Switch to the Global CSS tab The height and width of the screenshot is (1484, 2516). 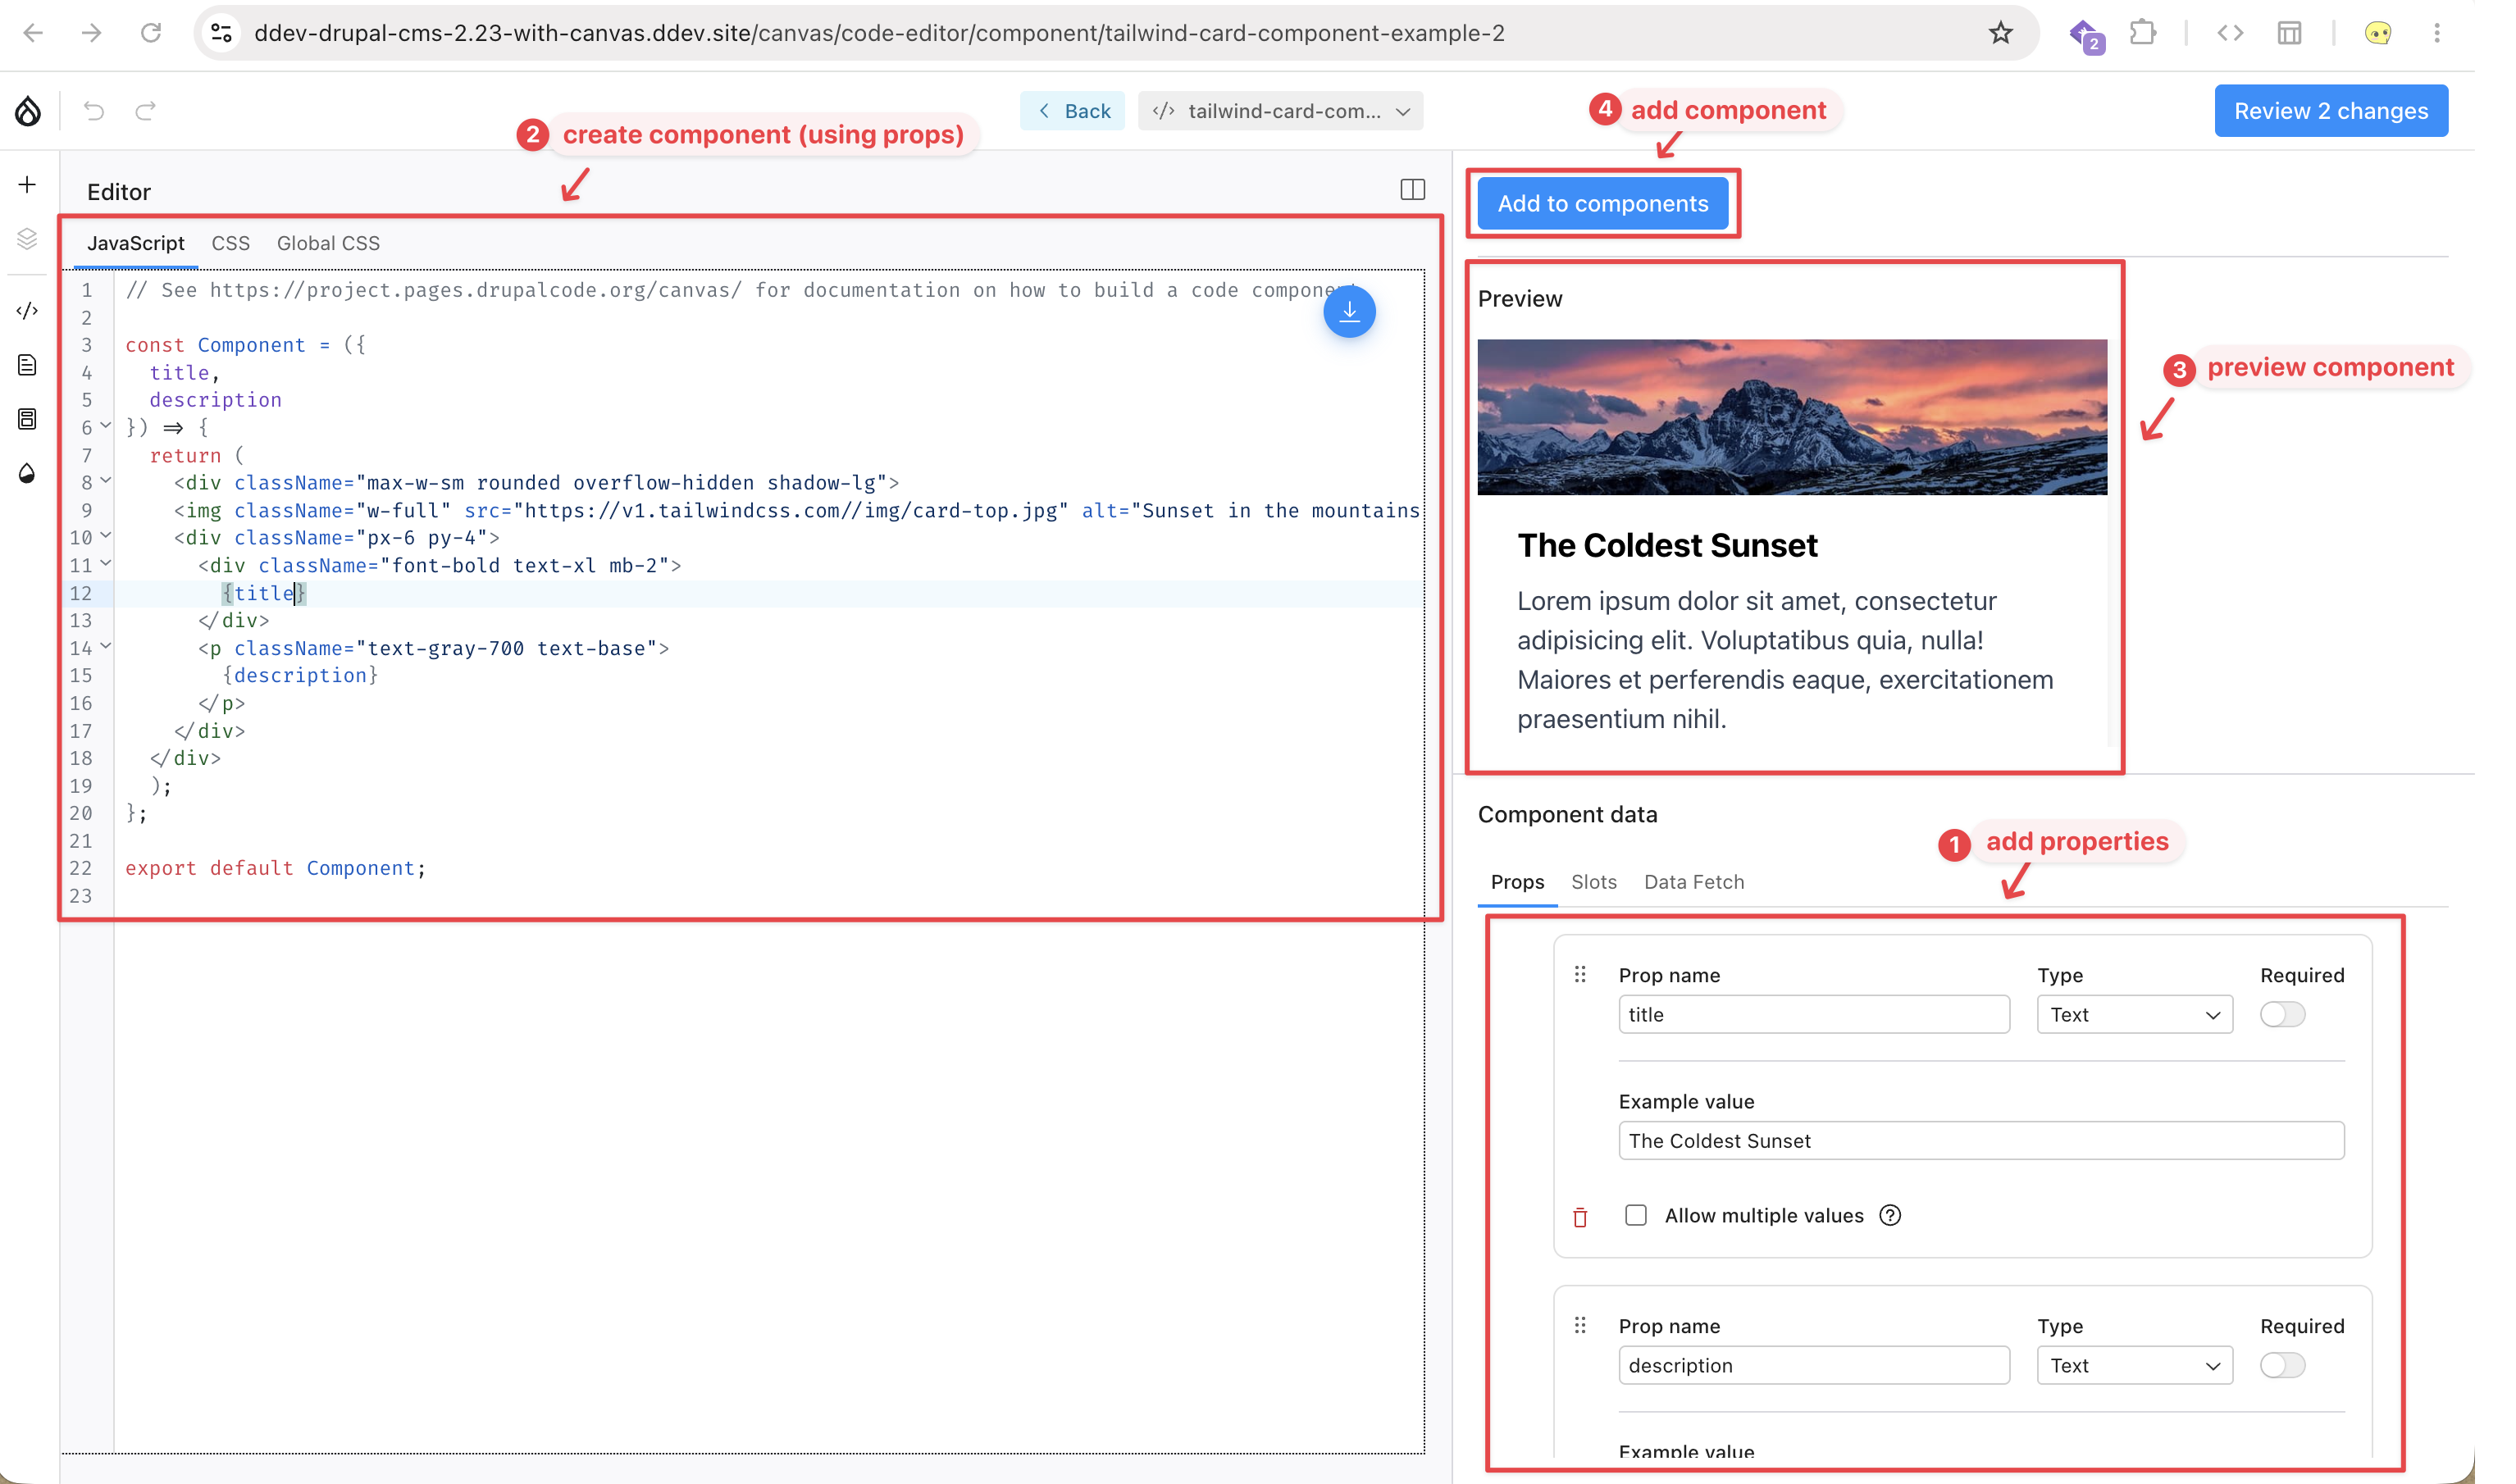[x=328, y=243]
